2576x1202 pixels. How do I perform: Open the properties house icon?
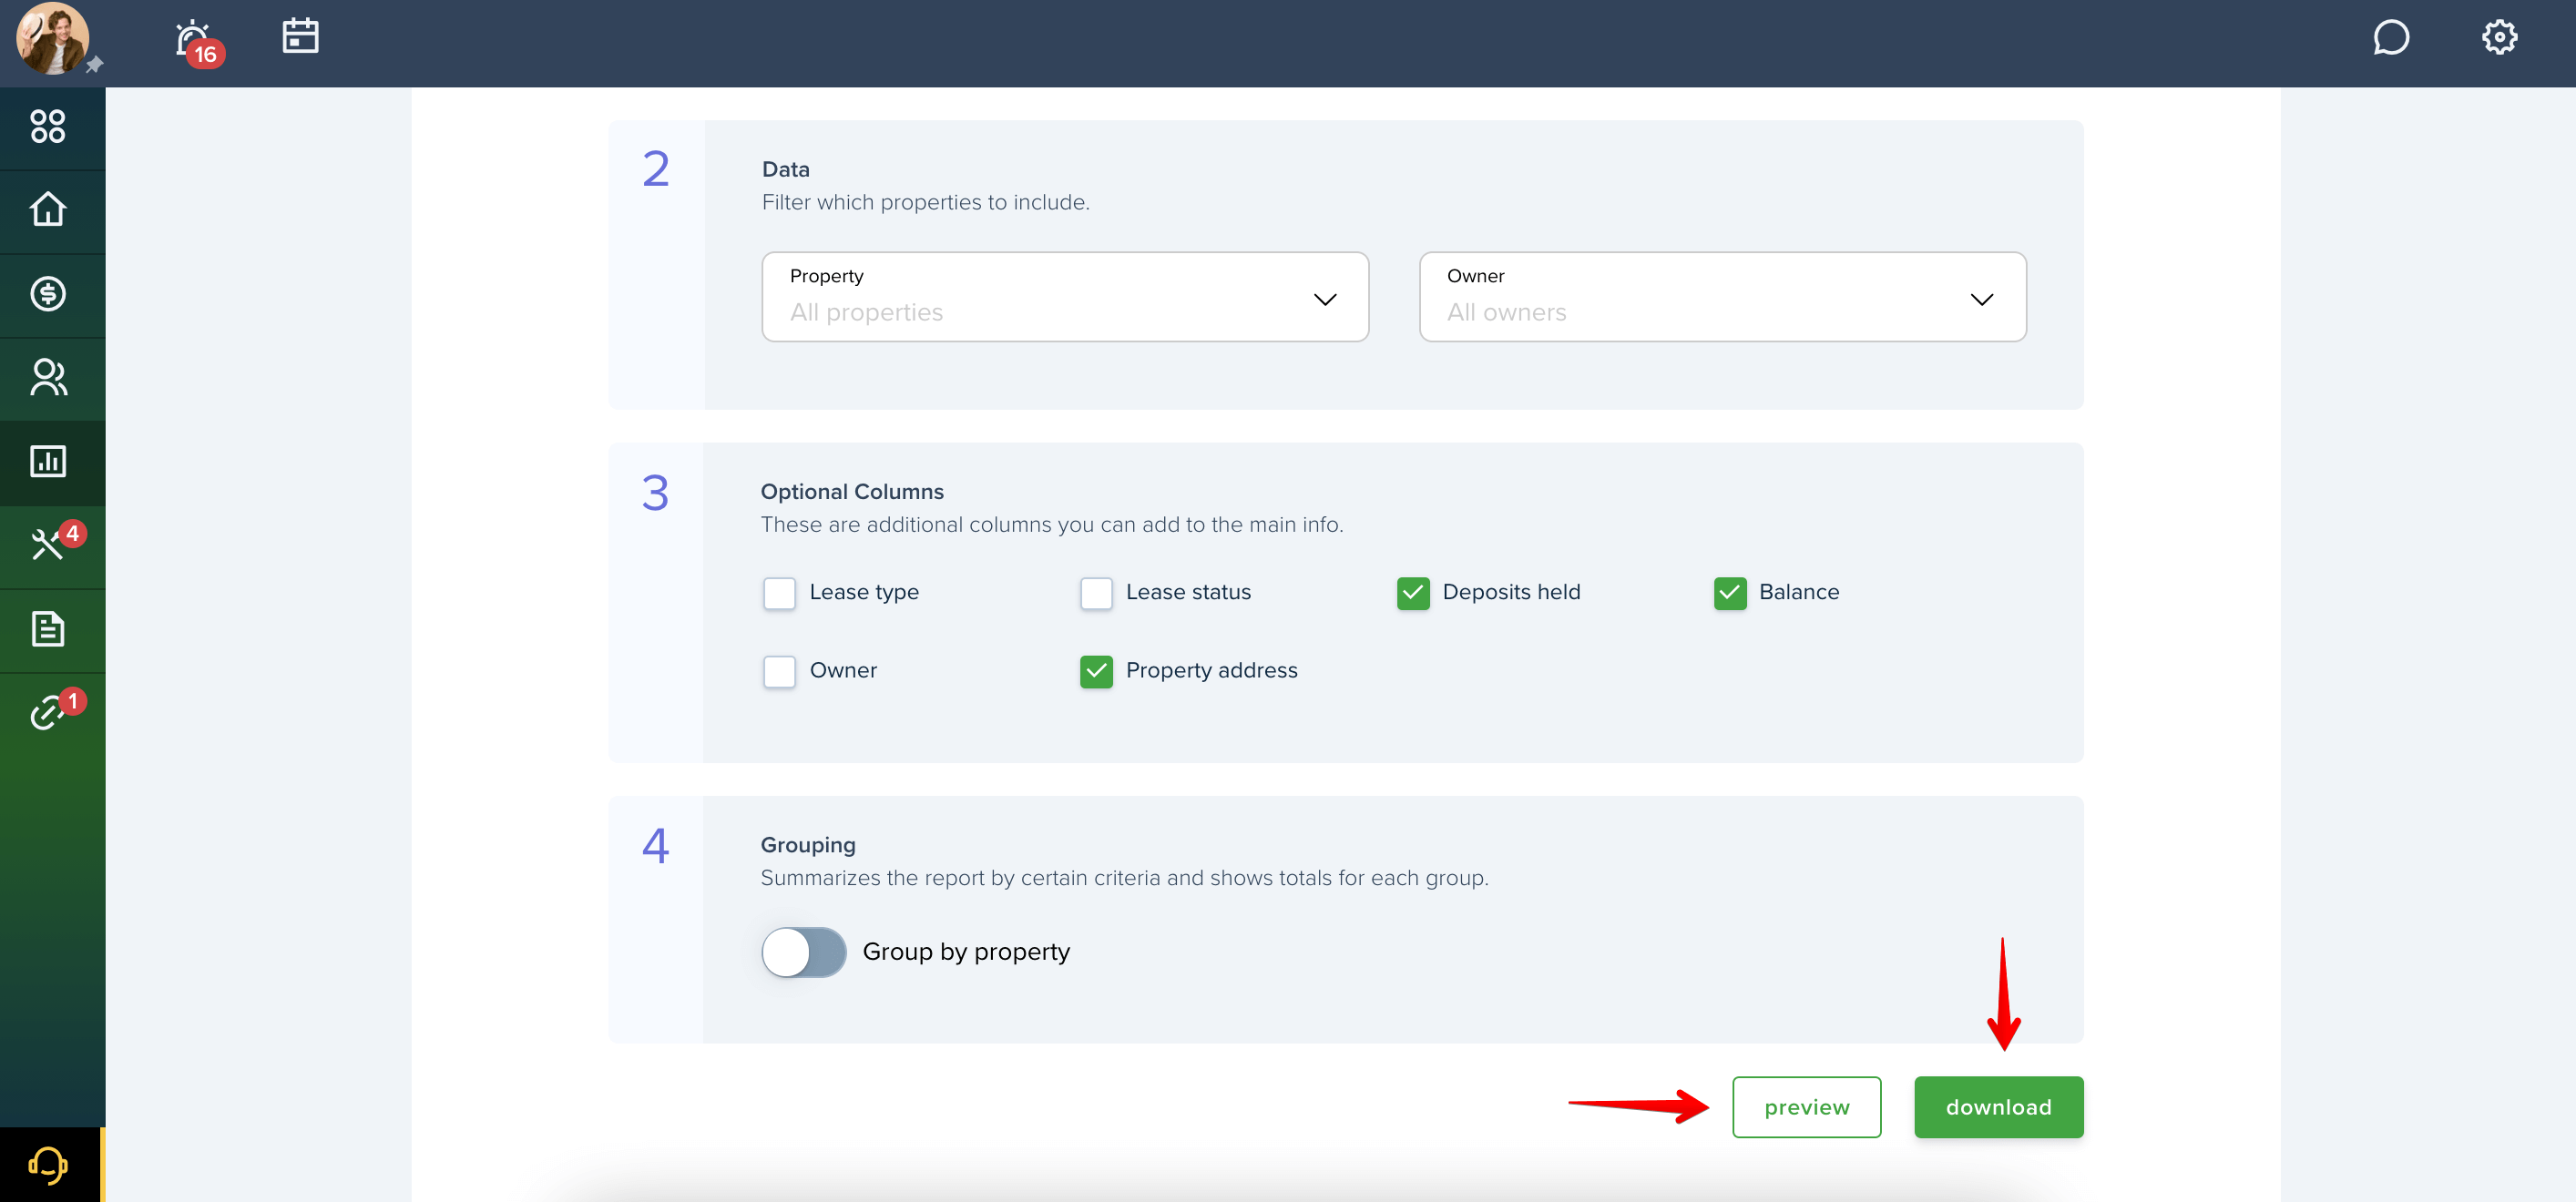[x=48, y=210]
